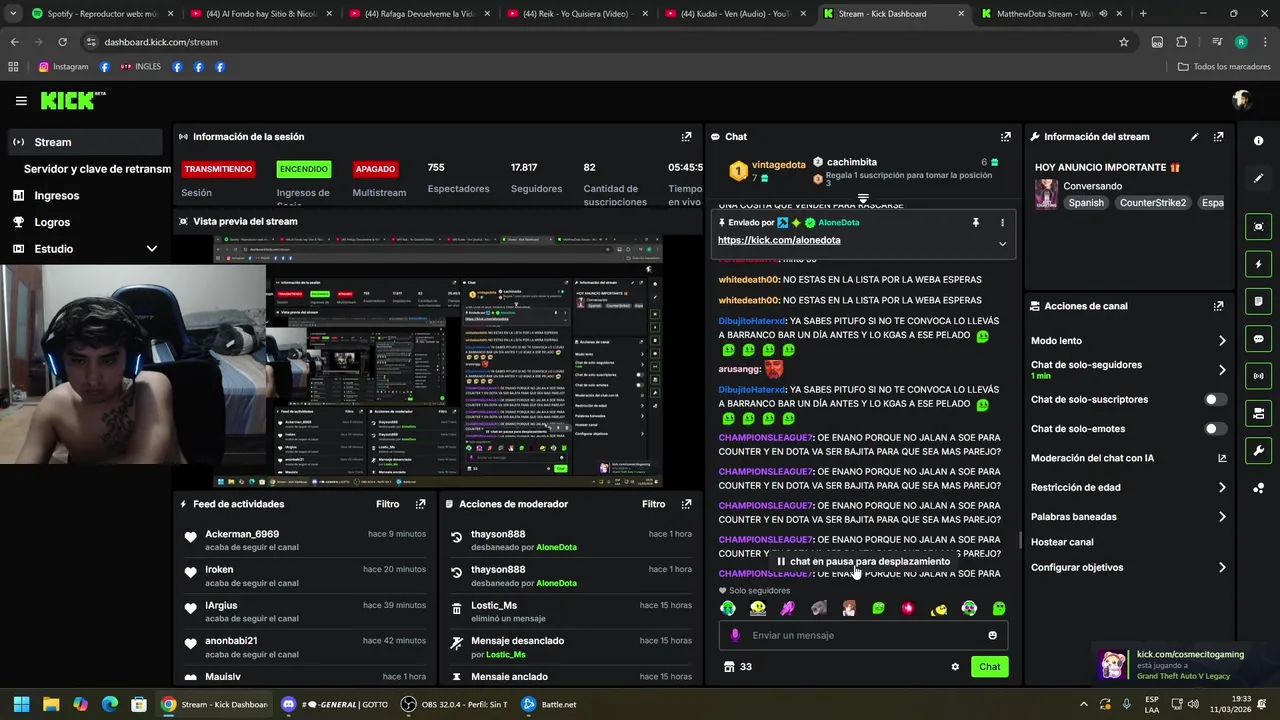
Task: Click the CounterStrike2 tag
Action: click(x=1152, y=203)
